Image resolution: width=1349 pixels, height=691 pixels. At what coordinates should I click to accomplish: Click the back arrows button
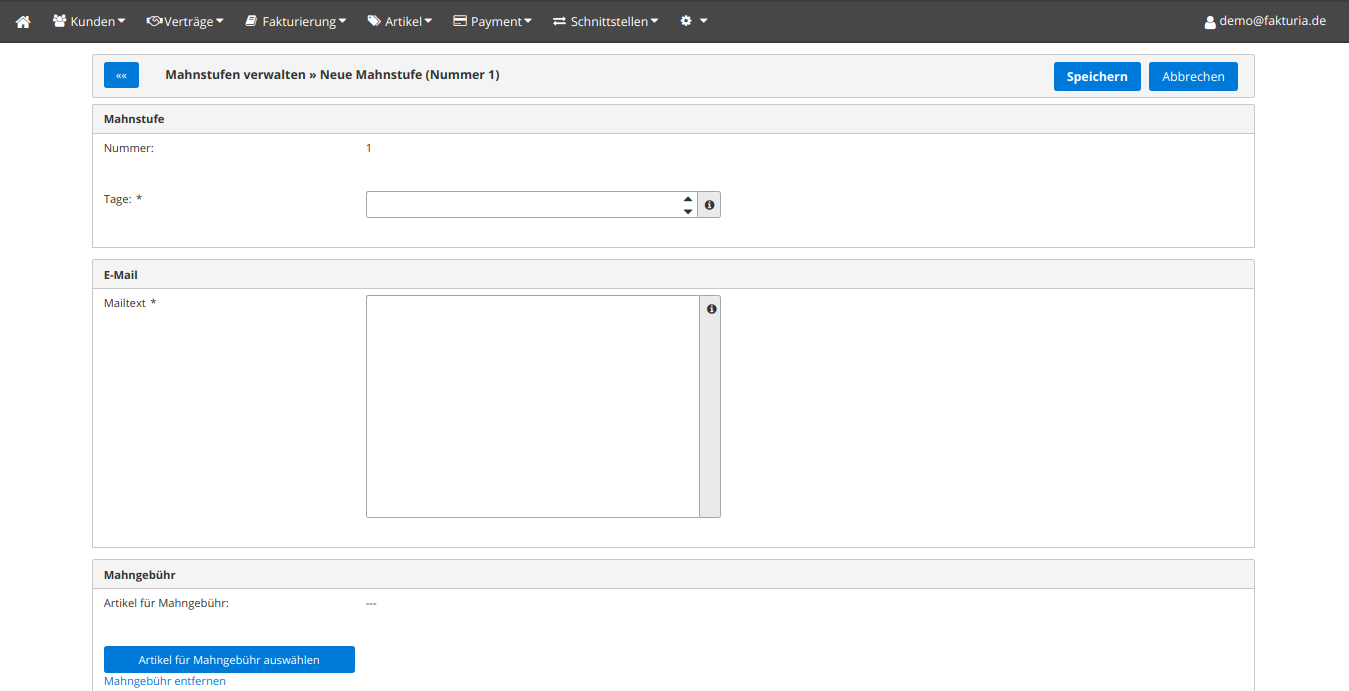click(121, 76)
